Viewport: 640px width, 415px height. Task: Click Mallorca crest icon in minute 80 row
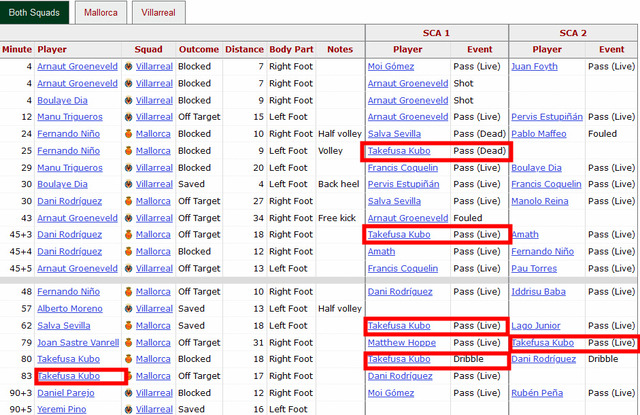click(129, 359)
